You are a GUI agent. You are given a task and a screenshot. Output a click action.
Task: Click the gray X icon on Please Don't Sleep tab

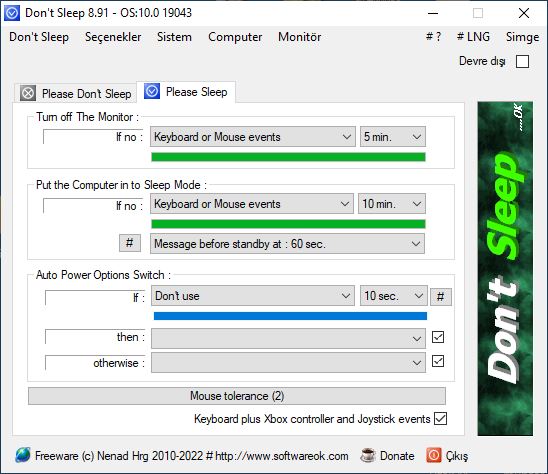28,93
